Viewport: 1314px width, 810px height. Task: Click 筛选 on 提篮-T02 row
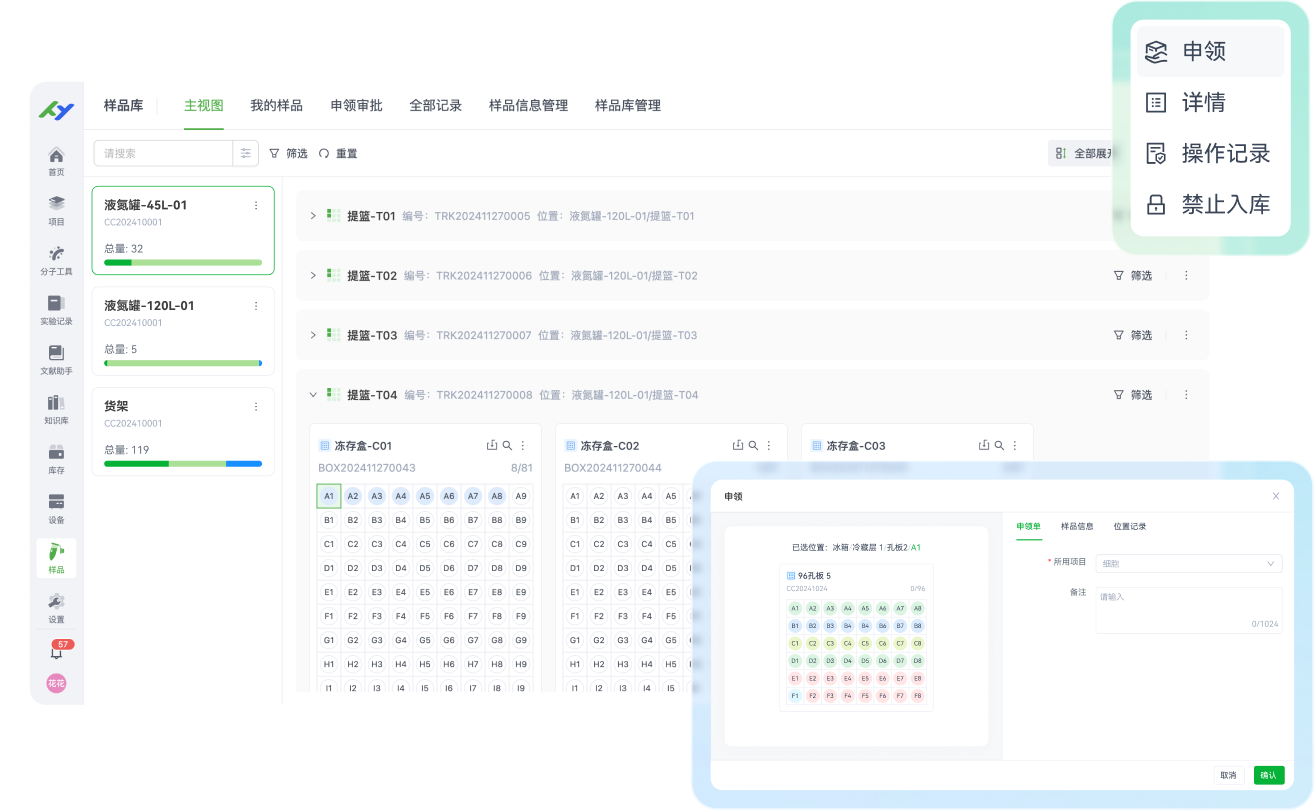pyautogui.click(x=1133, y=276)
